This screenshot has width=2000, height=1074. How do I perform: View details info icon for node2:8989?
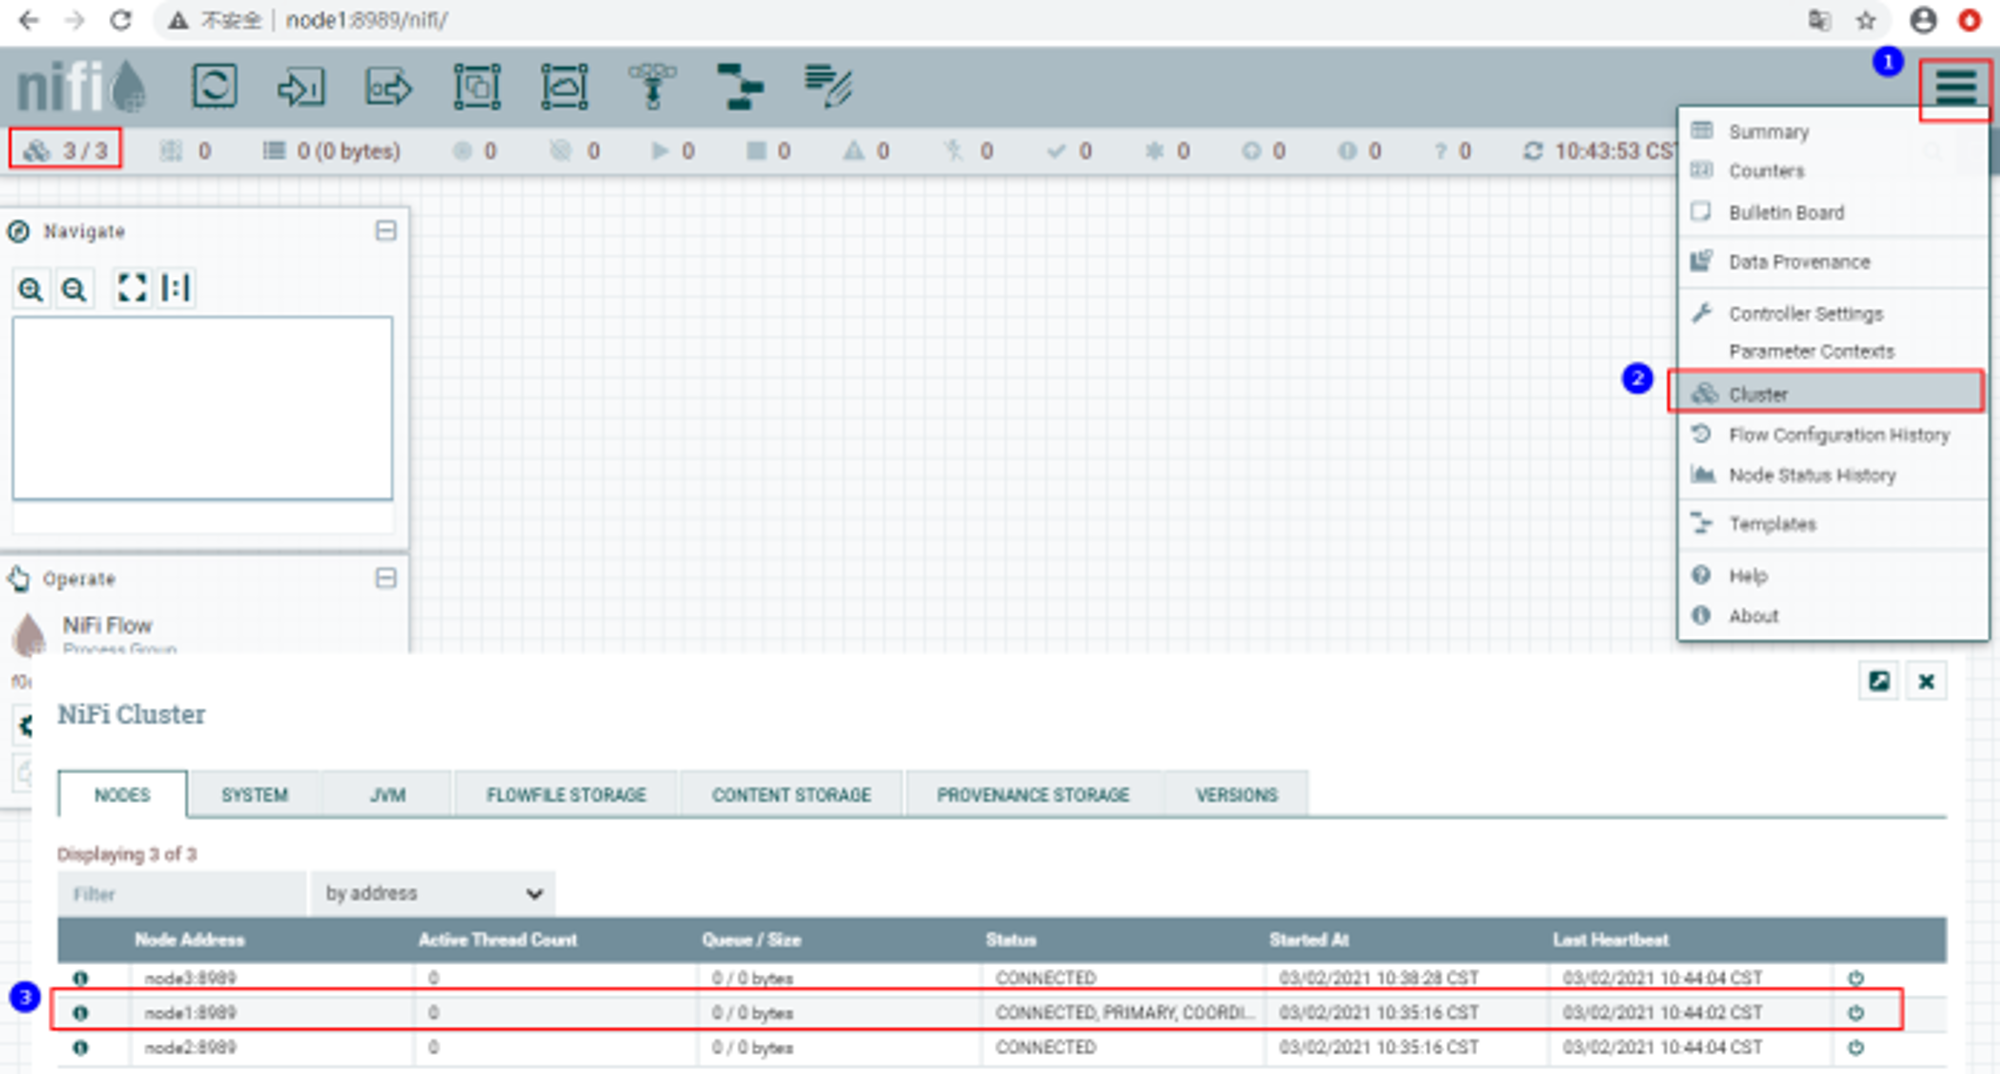coord(80,1047)
